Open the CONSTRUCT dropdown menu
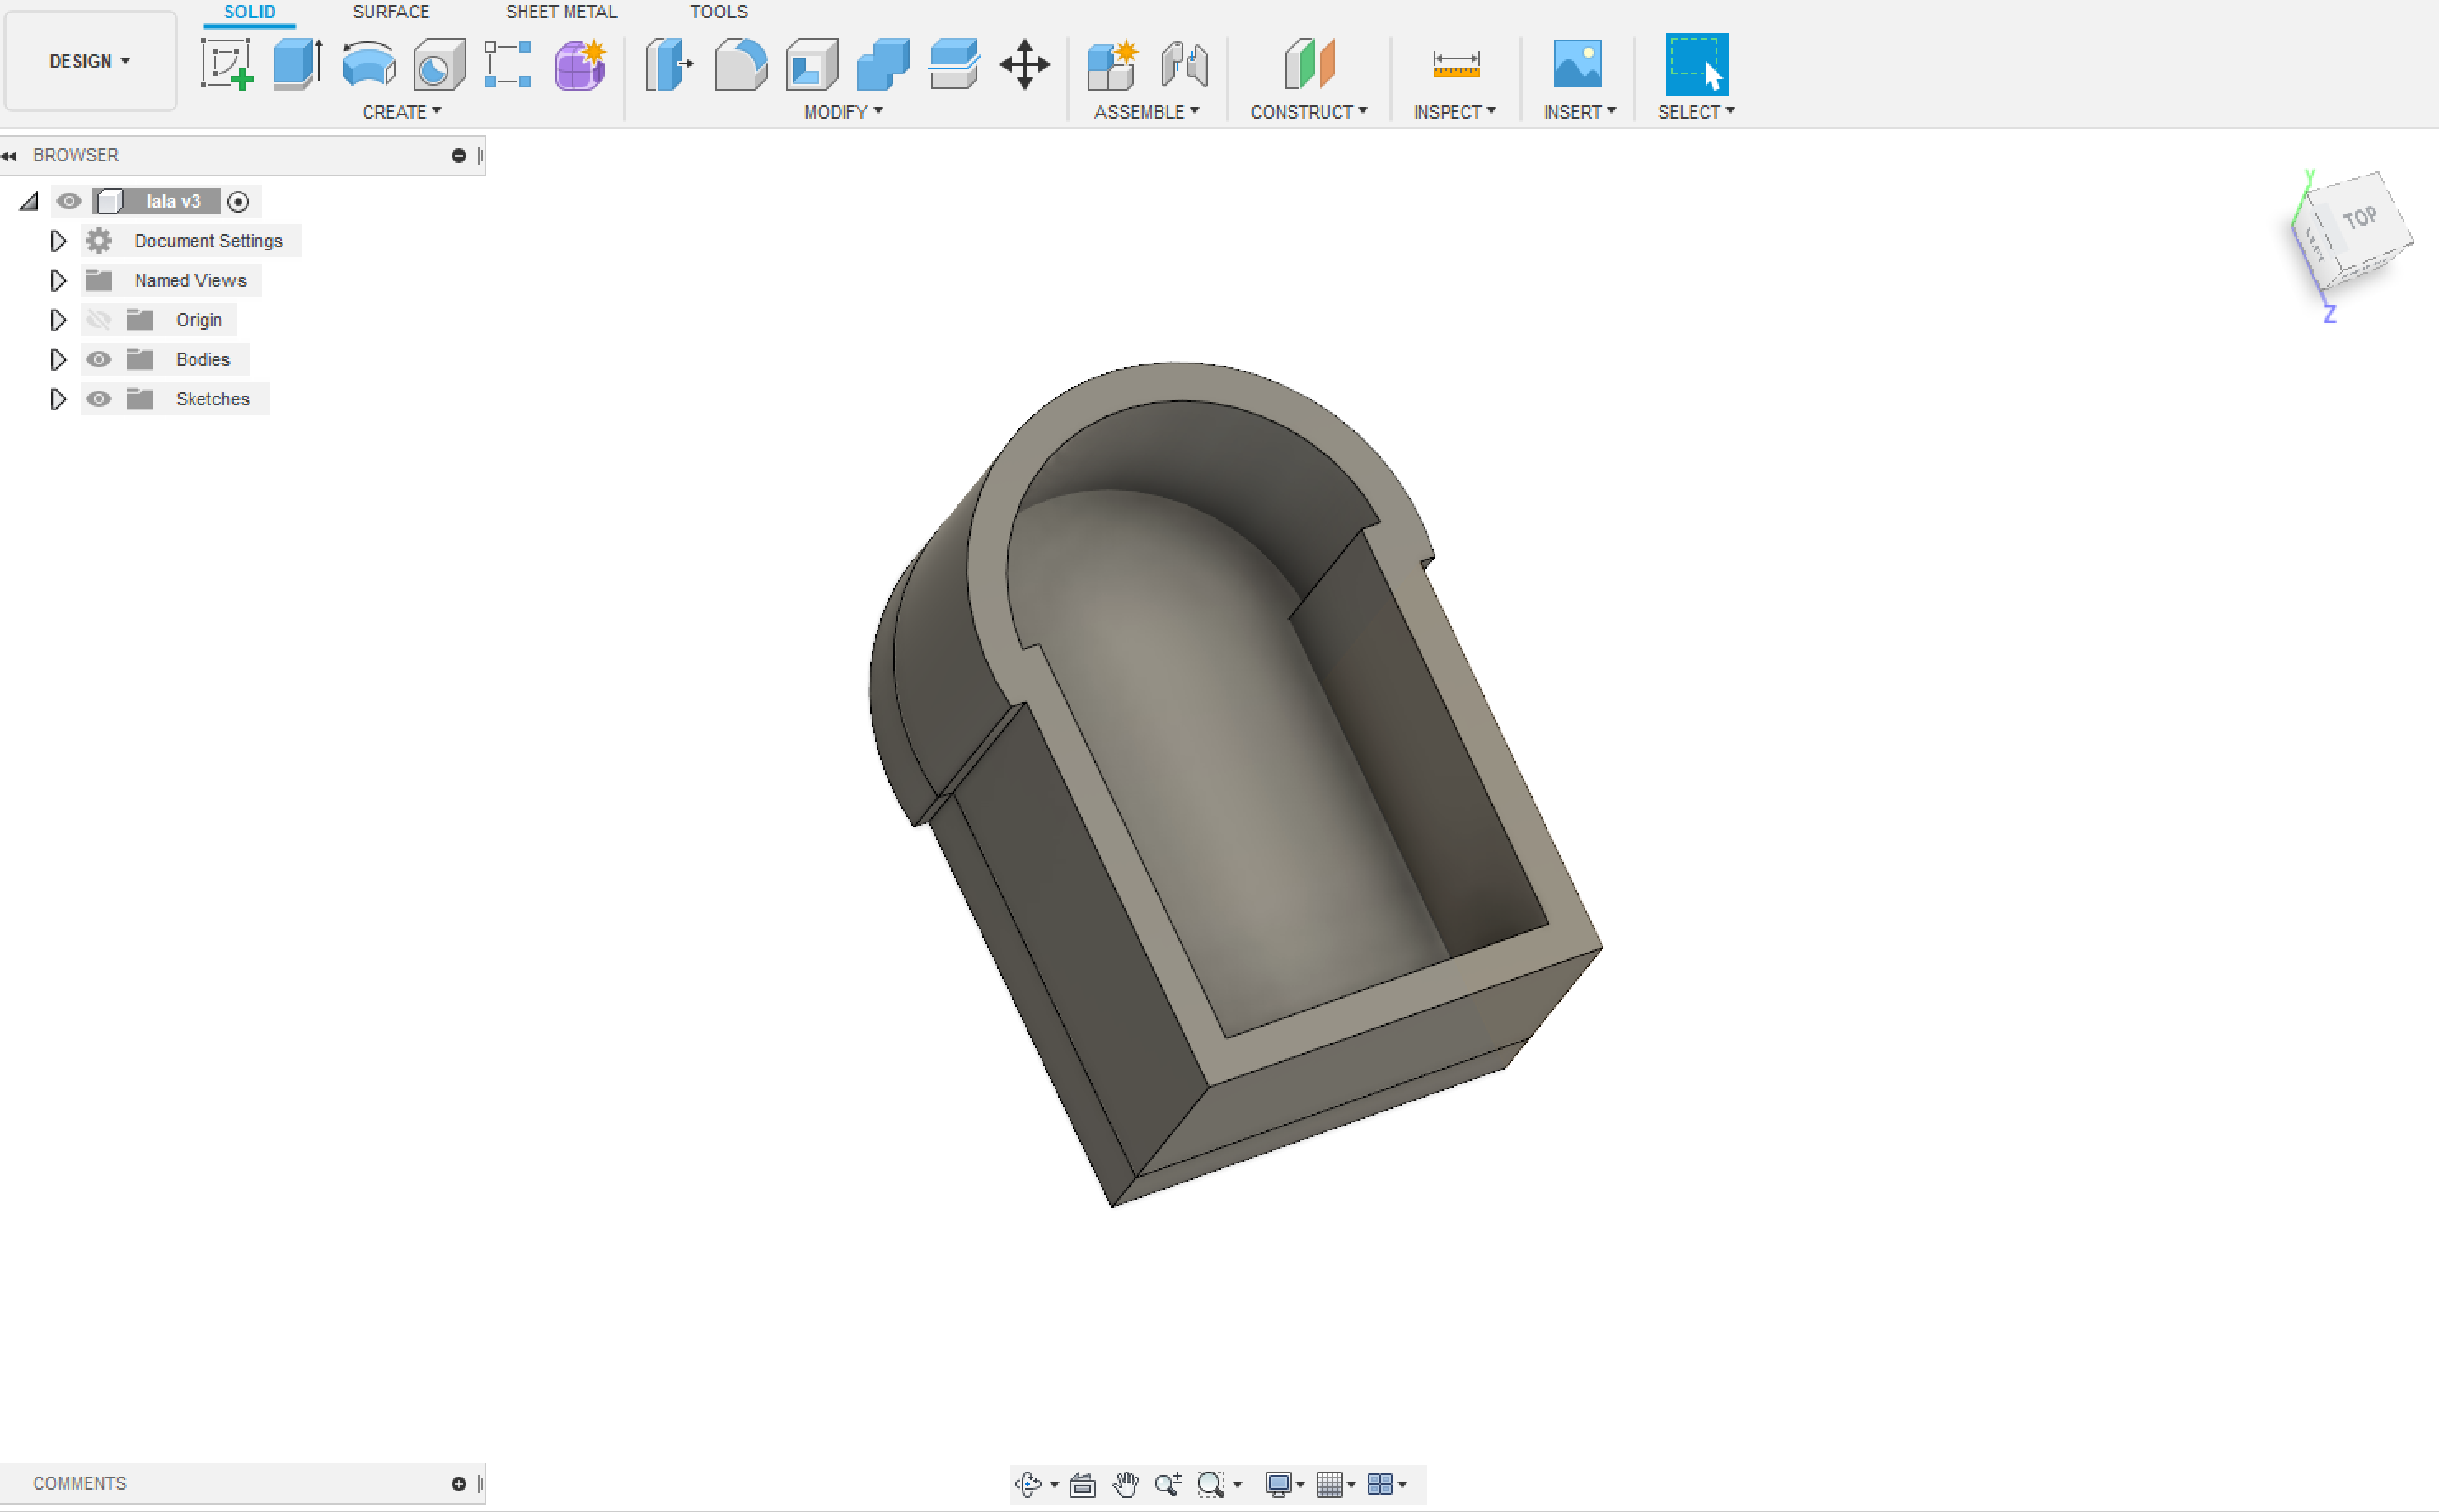This screenshot has width=2439, height=1512. tap(1309, 112)
